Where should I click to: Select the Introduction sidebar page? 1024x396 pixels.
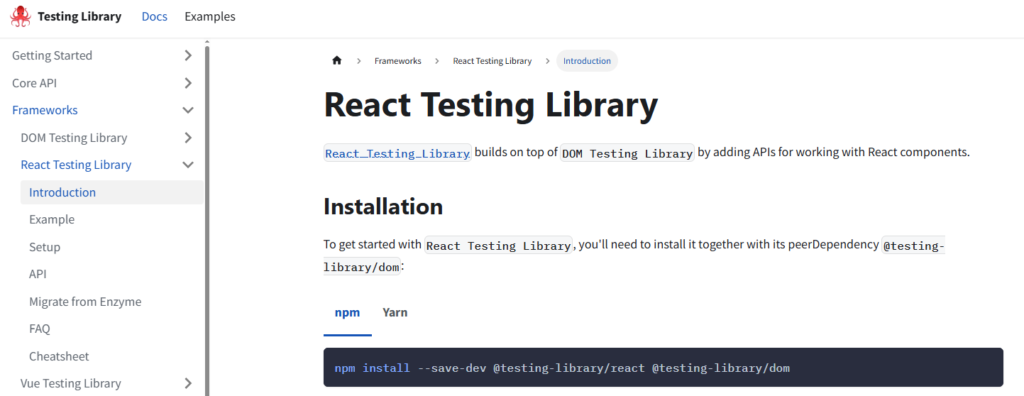pyautogui.click(x=112, y=192)
